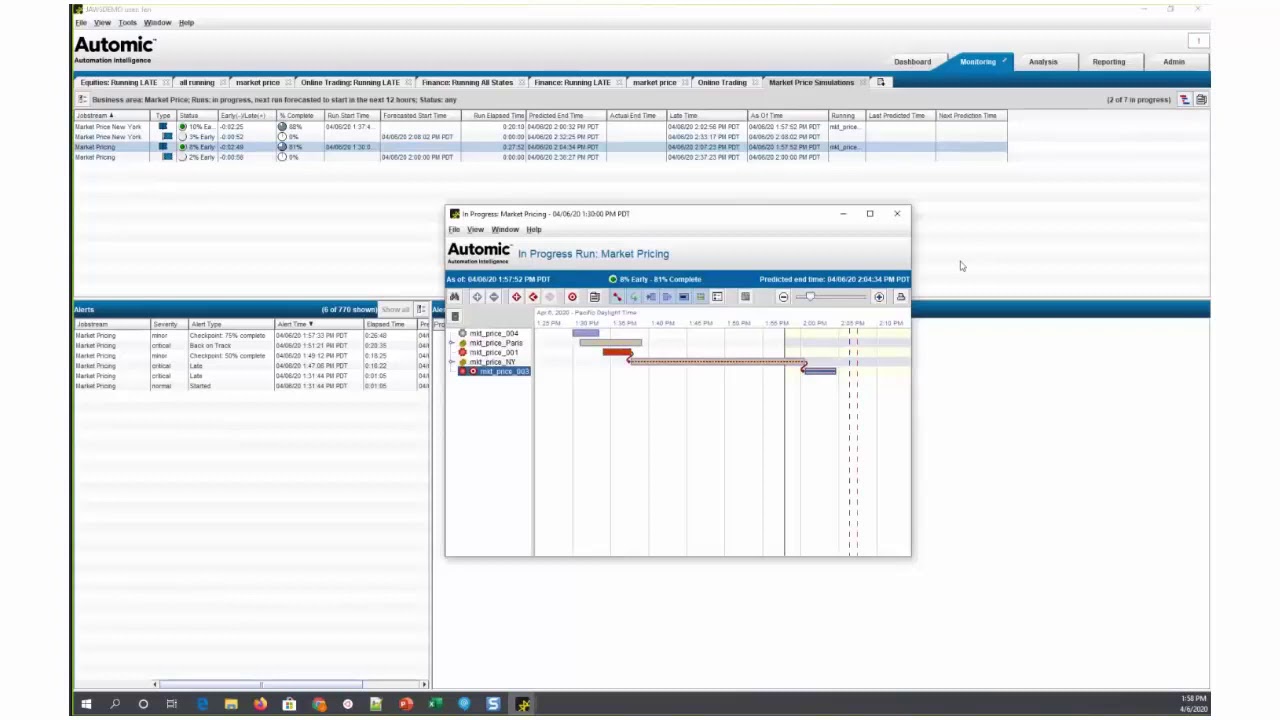
Task: Print the in-progress run chart
Action: (900, 297)
